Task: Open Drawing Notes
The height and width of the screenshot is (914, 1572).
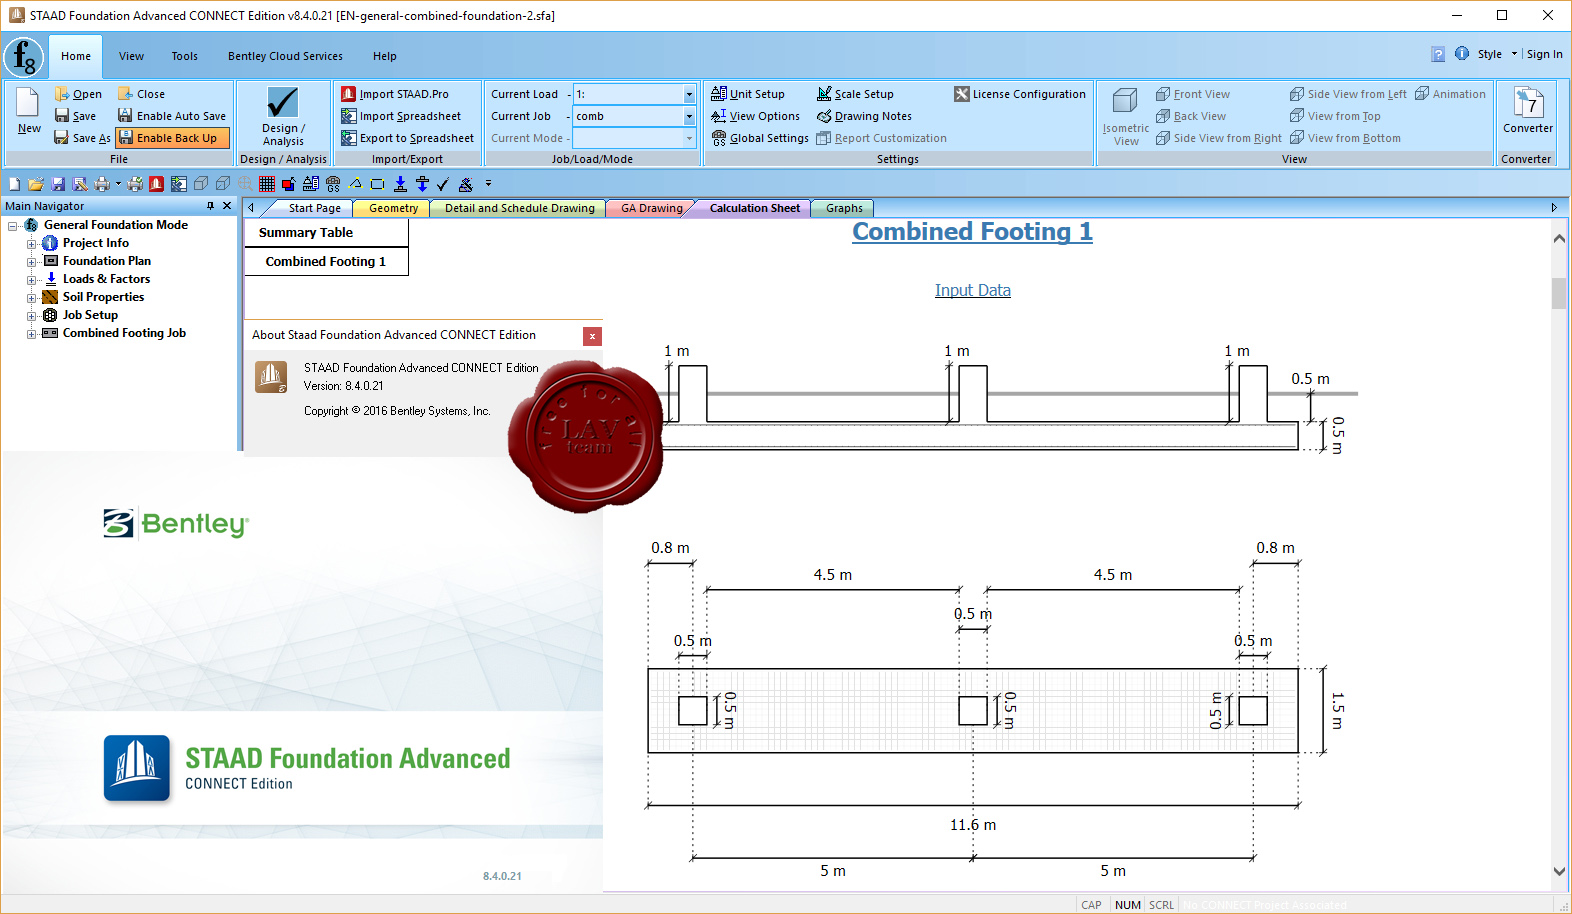Action: pyautogui.click(x=864, y=116)
